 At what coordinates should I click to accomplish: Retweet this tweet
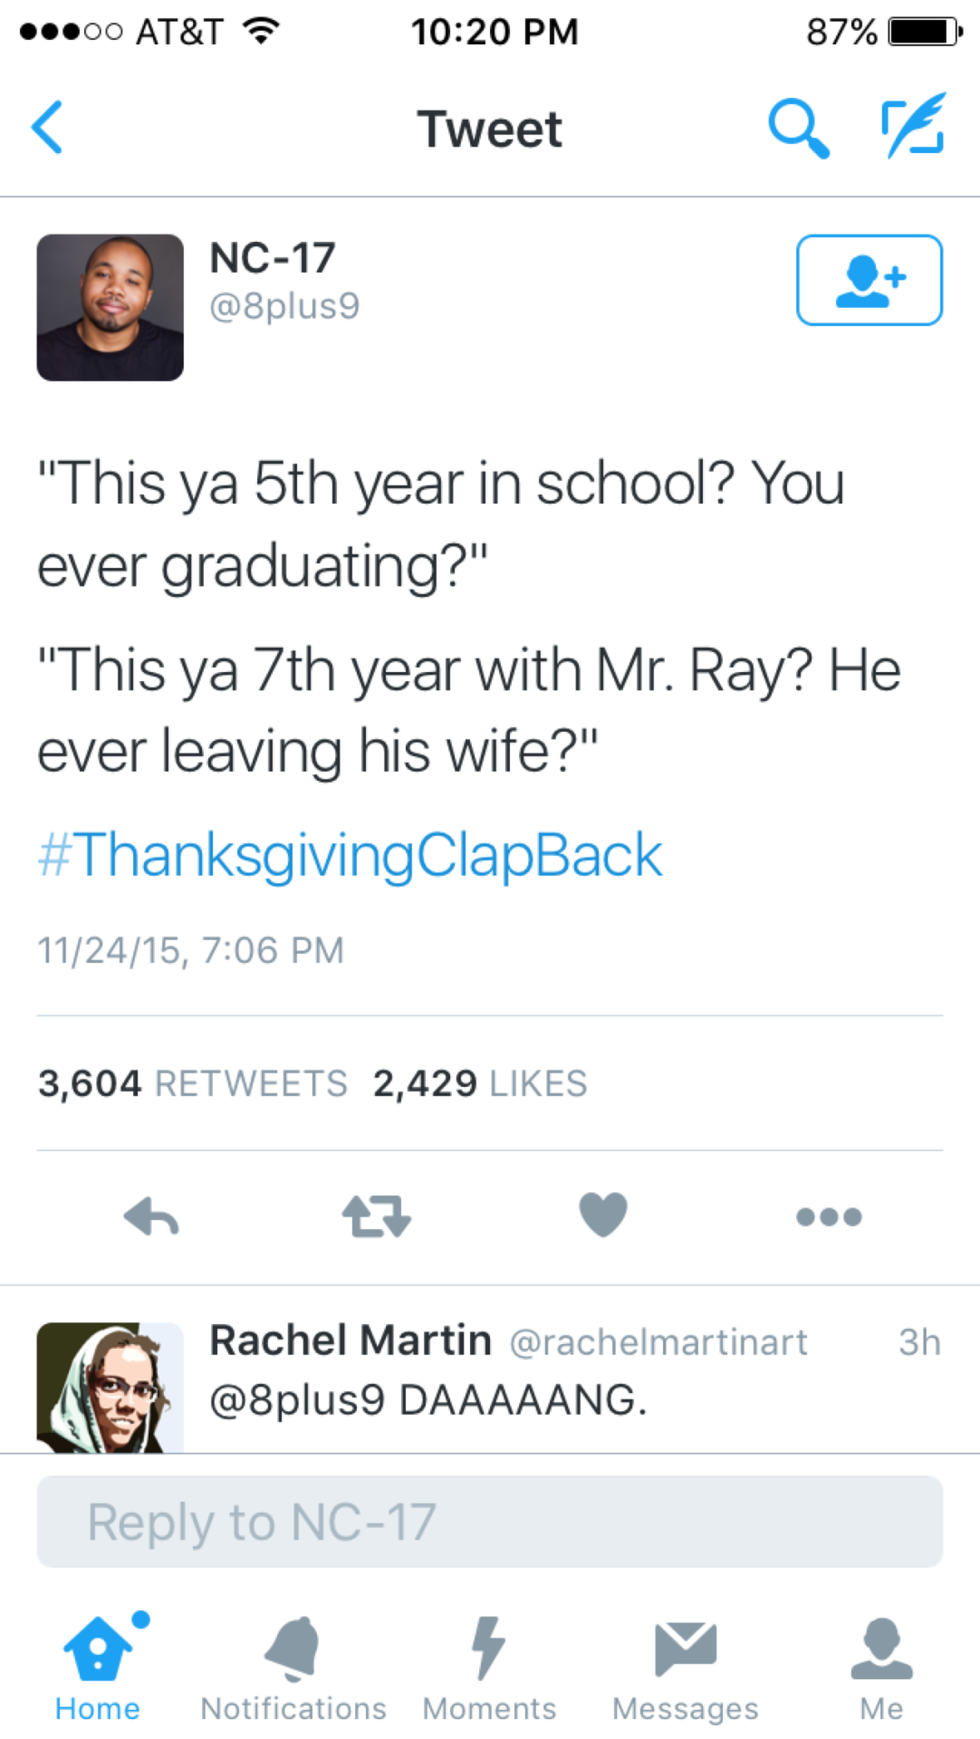376,1216
